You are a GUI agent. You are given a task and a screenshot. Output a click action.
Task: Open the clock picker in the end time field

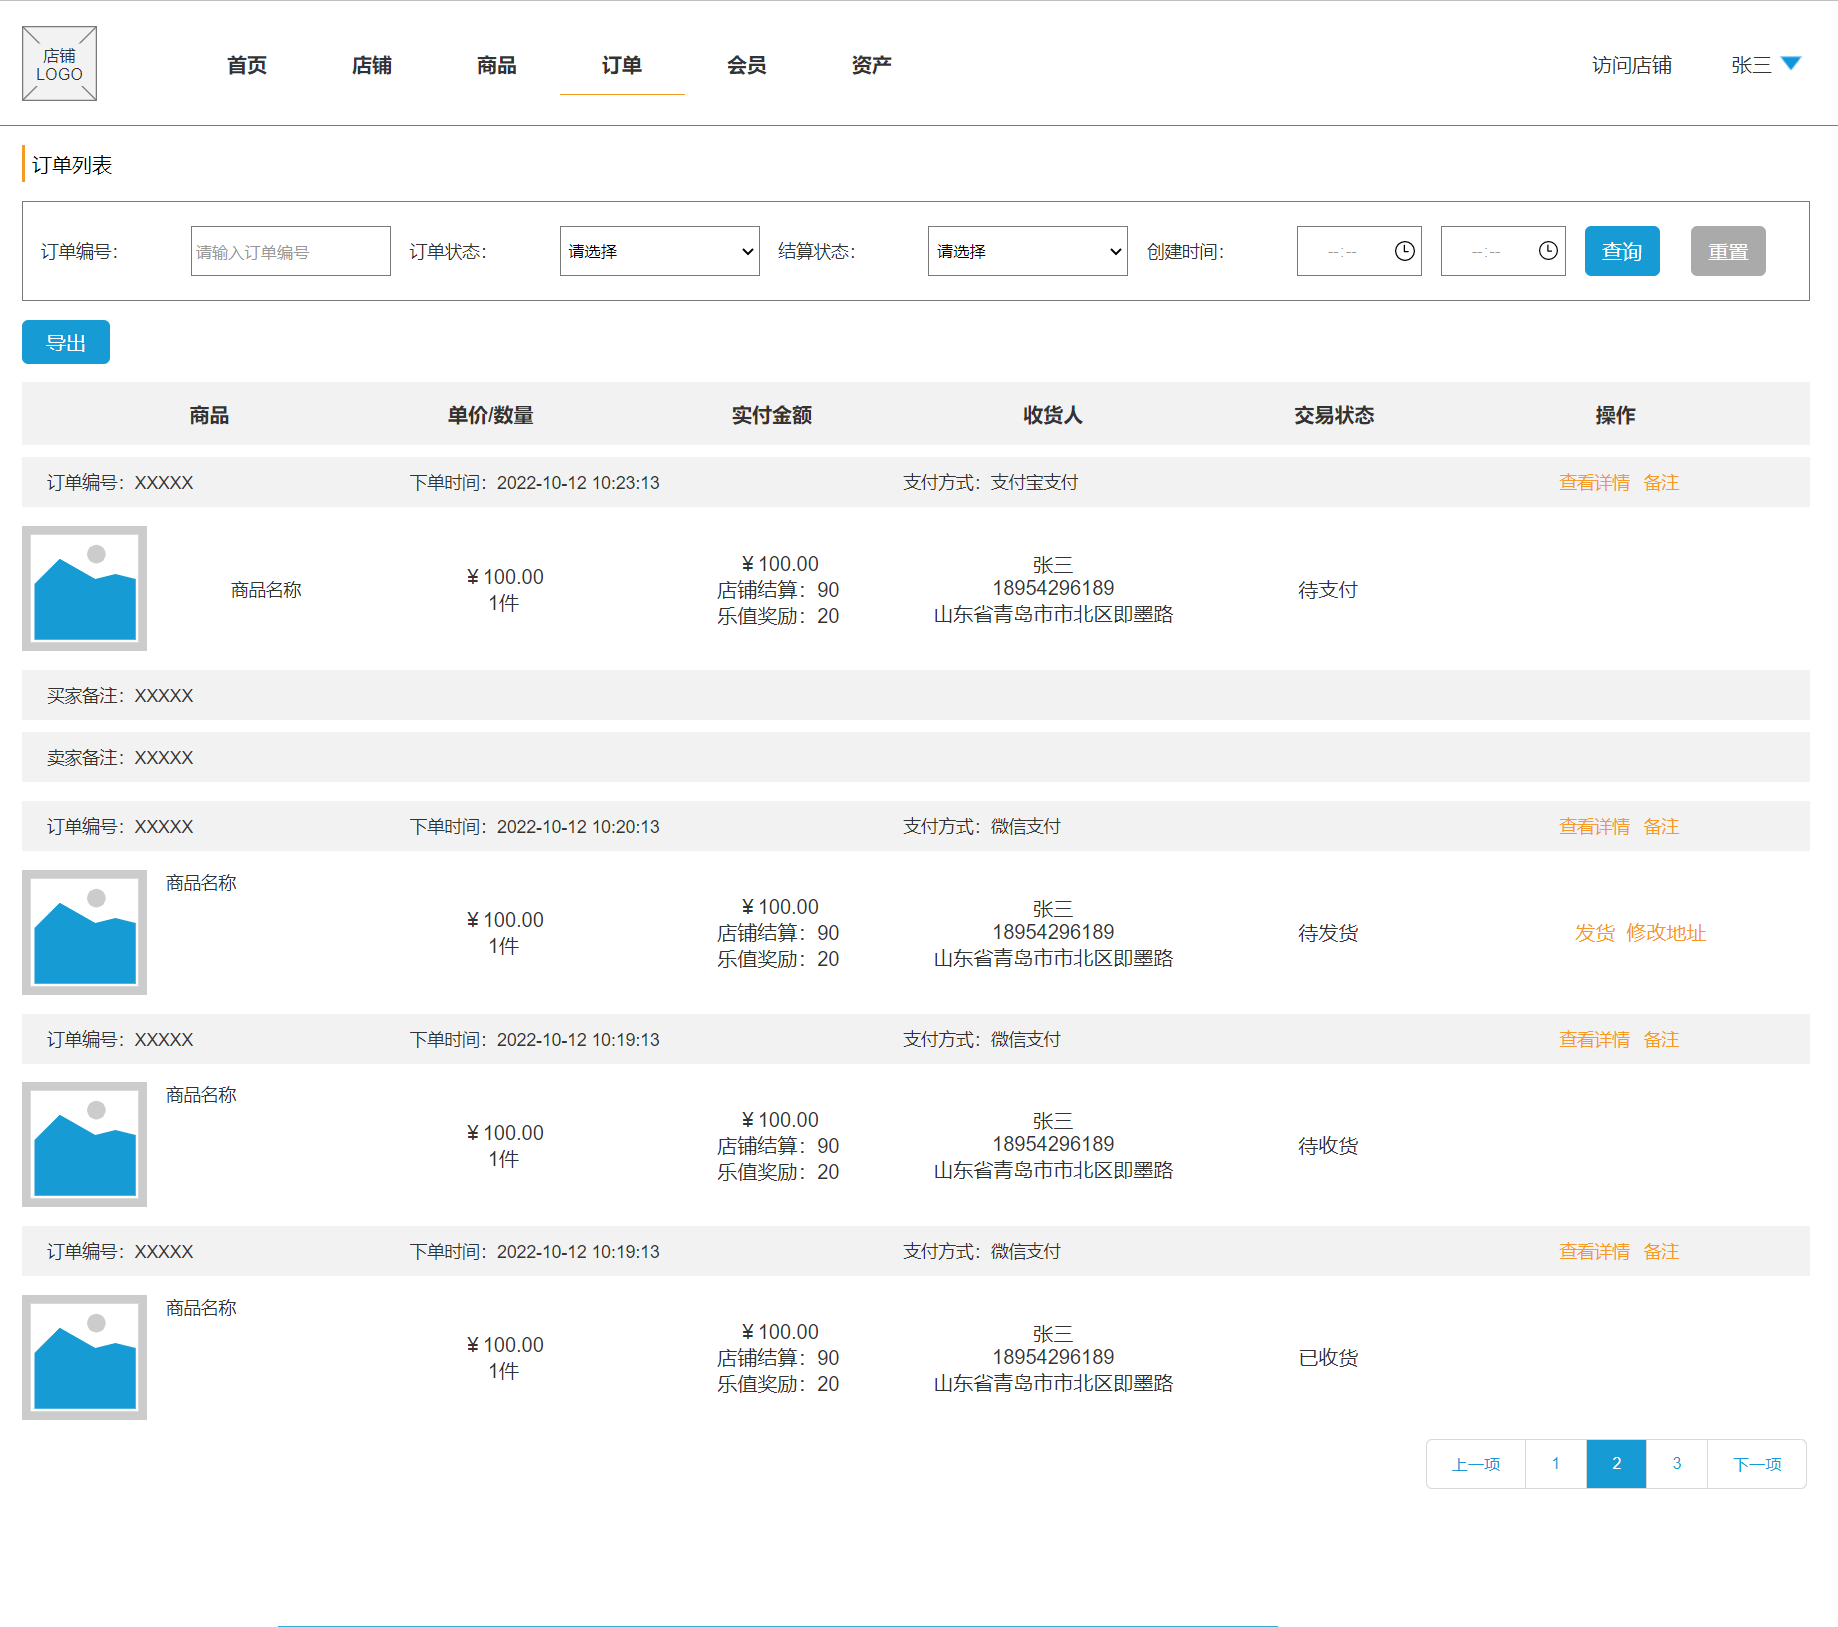(x=1548, y=251)
